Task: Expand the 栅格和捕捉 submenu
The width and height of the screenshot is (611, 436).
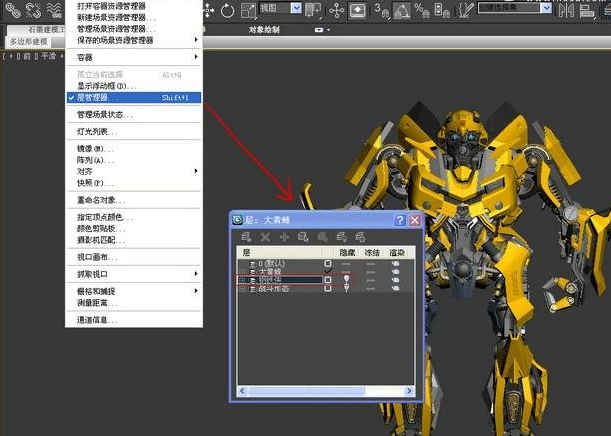Action: pyautogui.click(x=134, y=291)
